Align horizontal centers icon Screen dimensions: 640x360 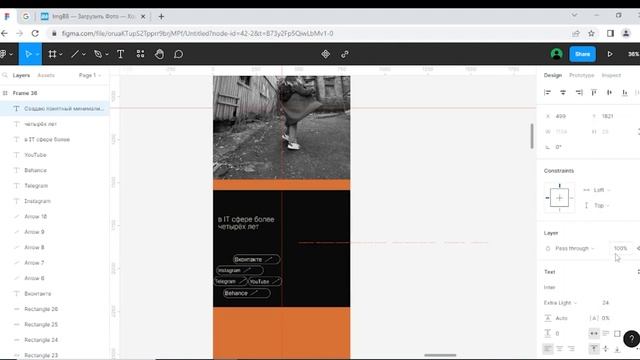coord(563,93)
